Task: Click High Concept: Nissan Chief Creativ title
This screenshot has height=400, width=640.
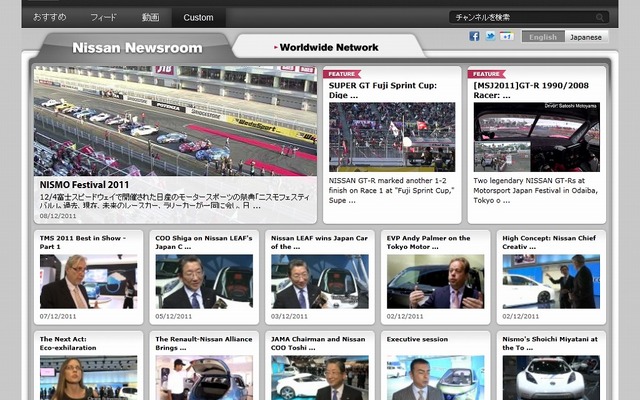Action: [549, 242]
